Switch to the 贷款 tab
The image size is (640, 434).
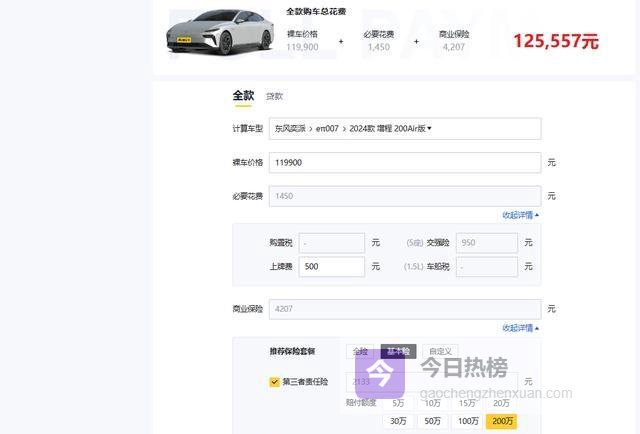pos(274,97)
